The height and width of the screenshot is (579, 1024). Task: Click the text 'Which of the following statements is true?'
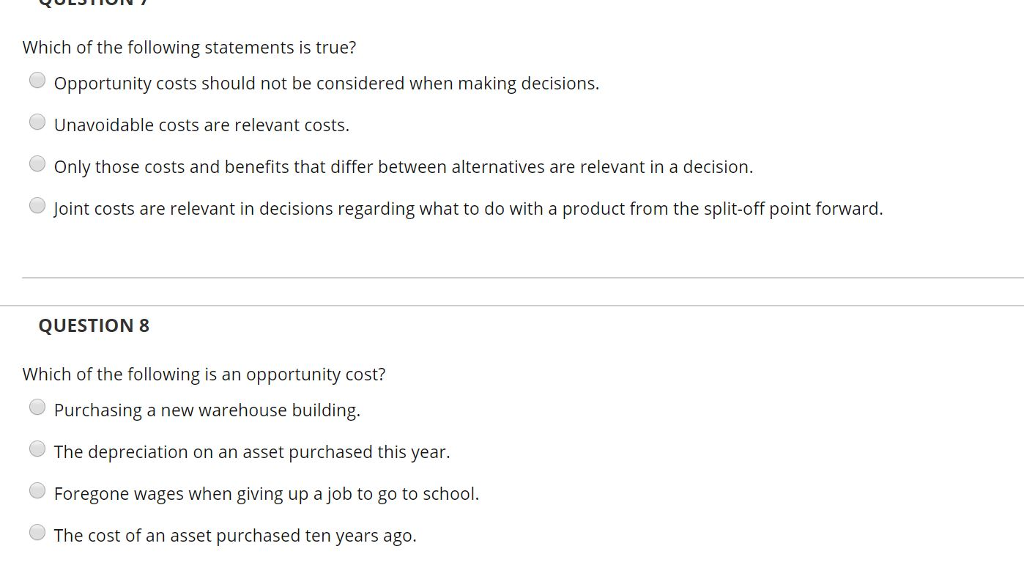point(188,47)
